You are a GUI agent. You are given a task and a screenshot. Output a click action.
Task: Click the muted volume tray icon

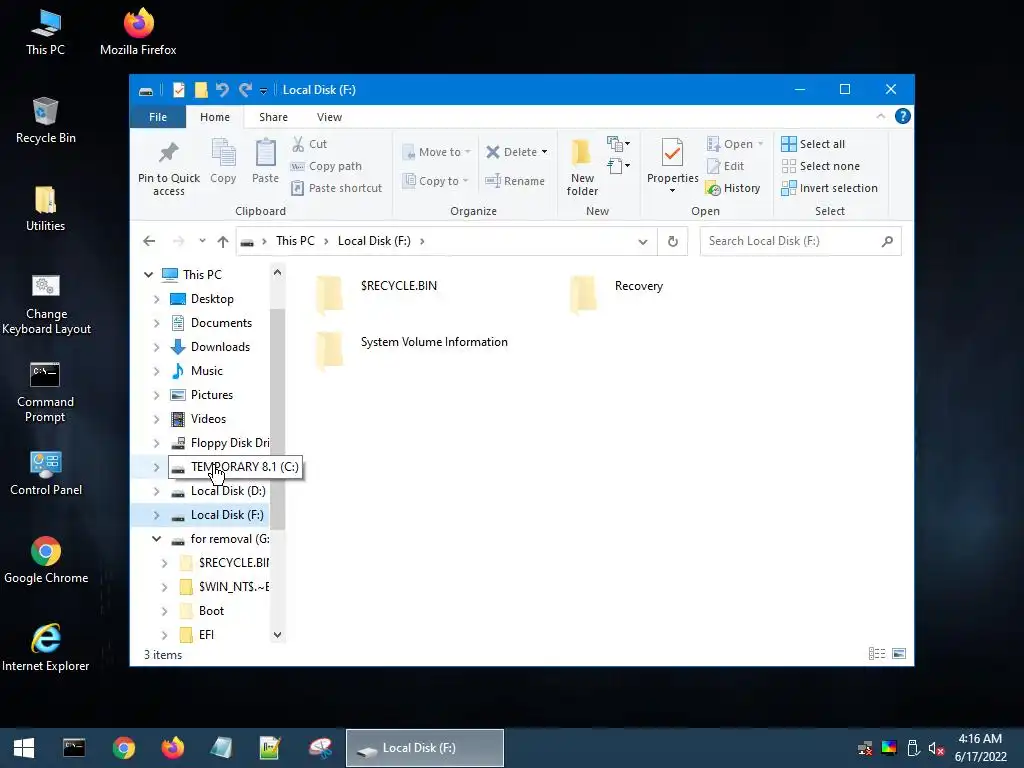coord(936,748)
